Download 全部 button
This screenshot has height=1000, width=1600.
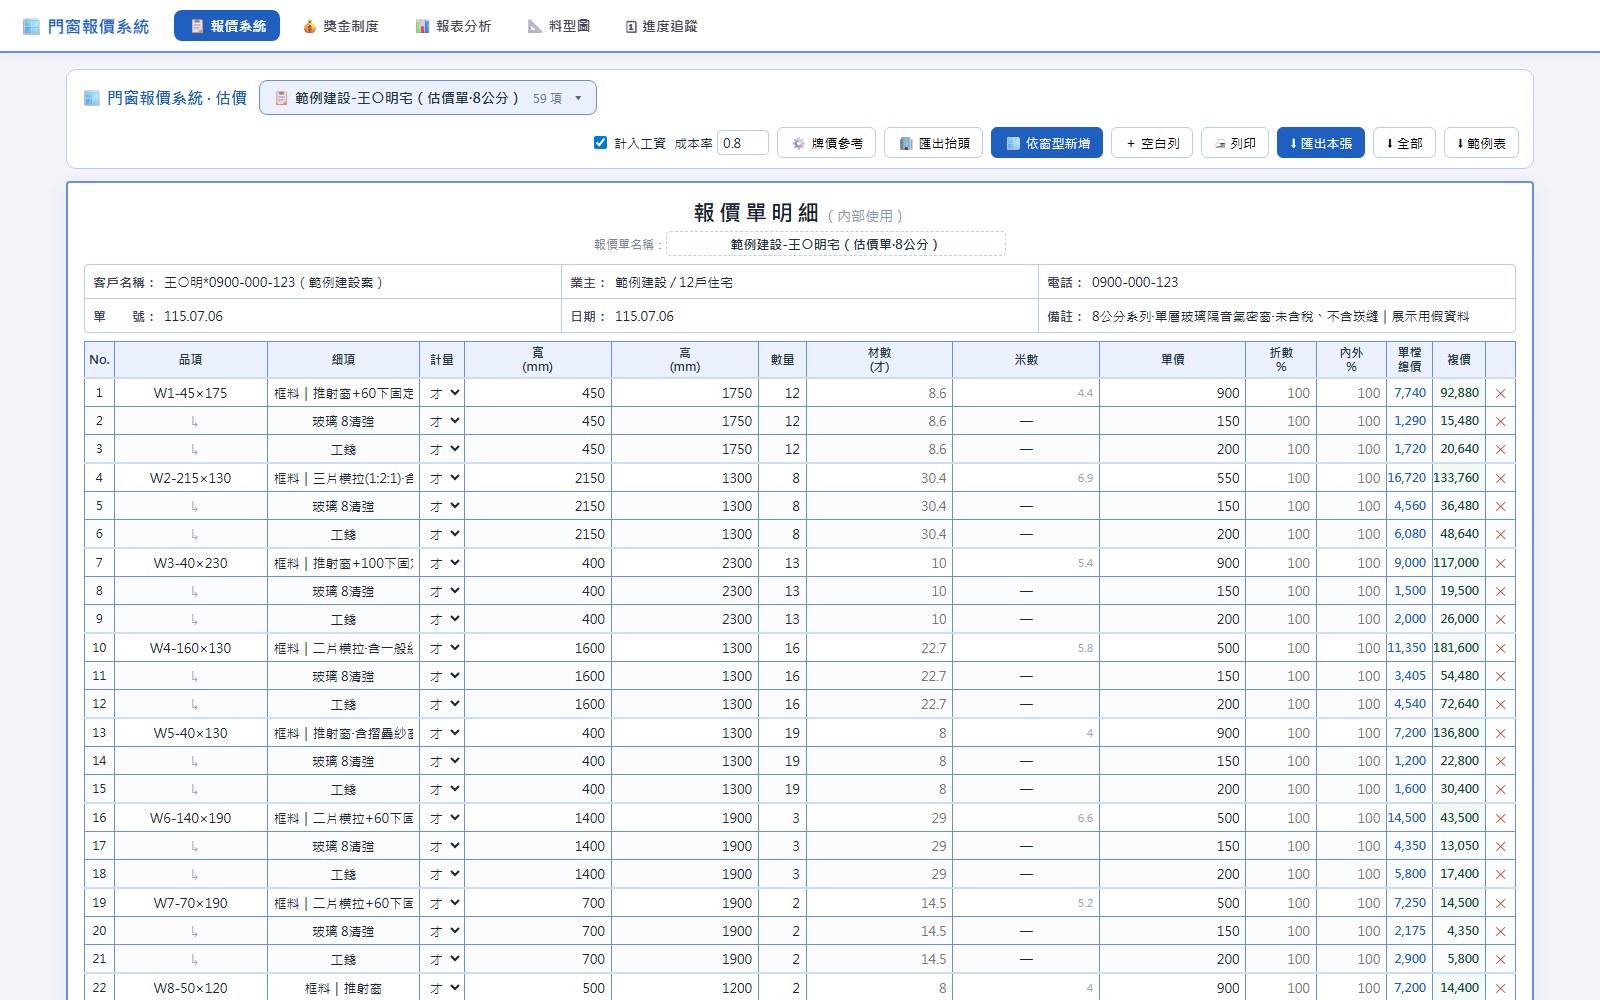click(1405, 143)
